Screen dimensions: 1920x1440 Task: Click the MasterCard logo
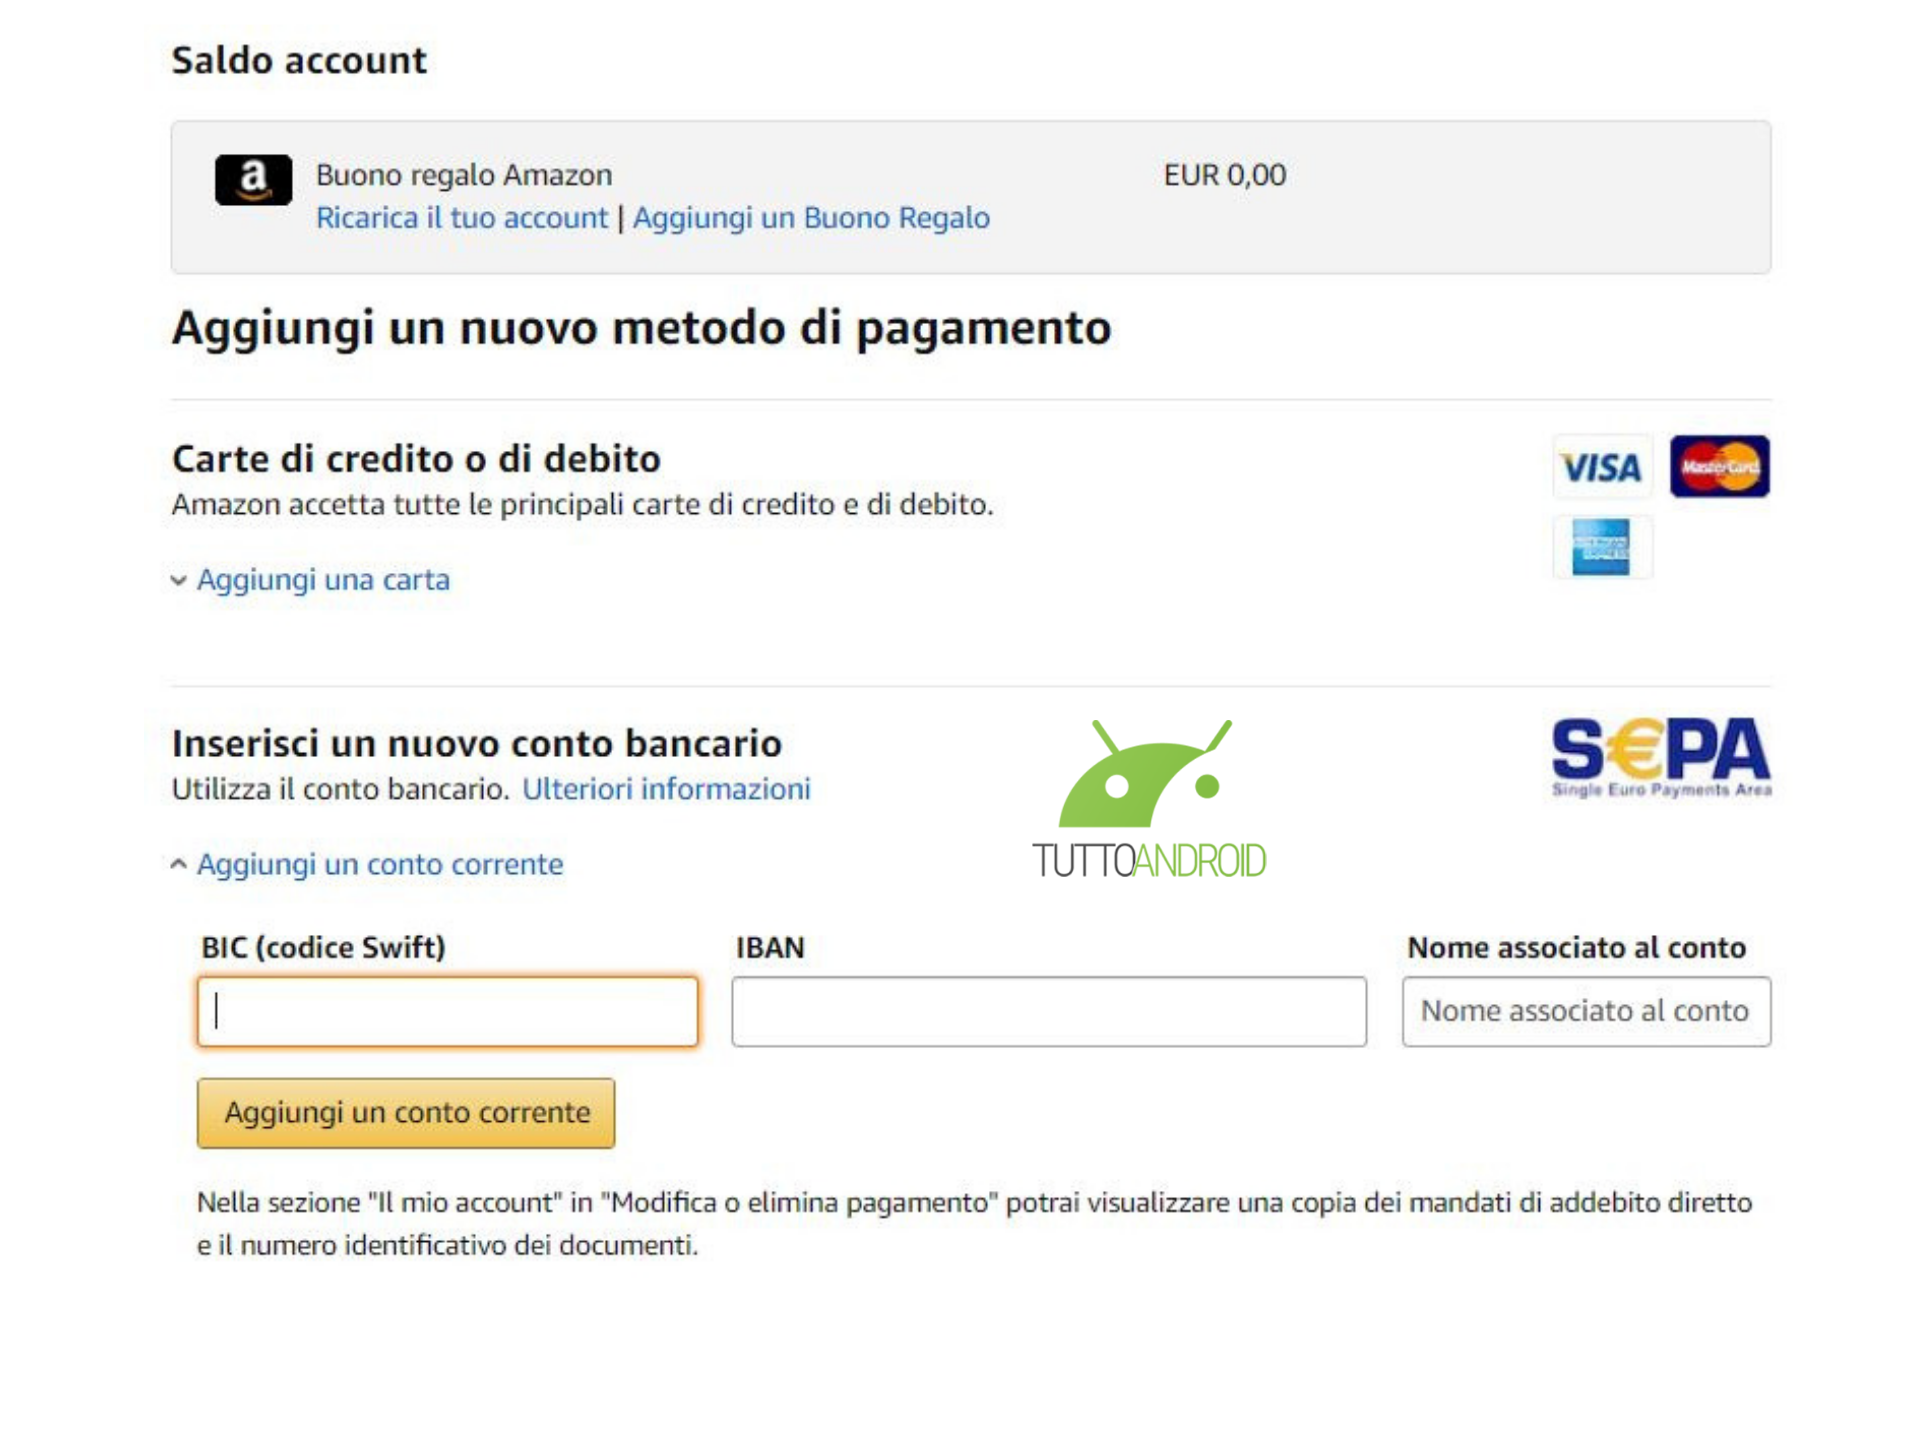(1719, 467)
